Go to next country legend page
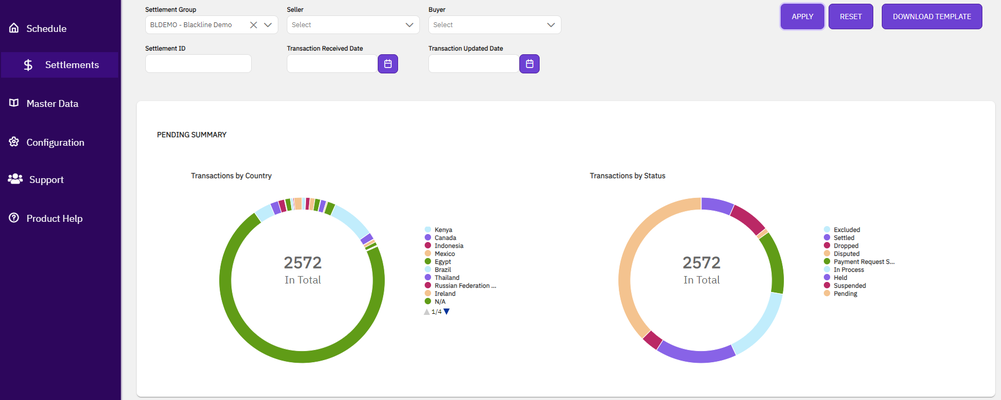Screen dimensions: 1001x400 coord(447,311)
